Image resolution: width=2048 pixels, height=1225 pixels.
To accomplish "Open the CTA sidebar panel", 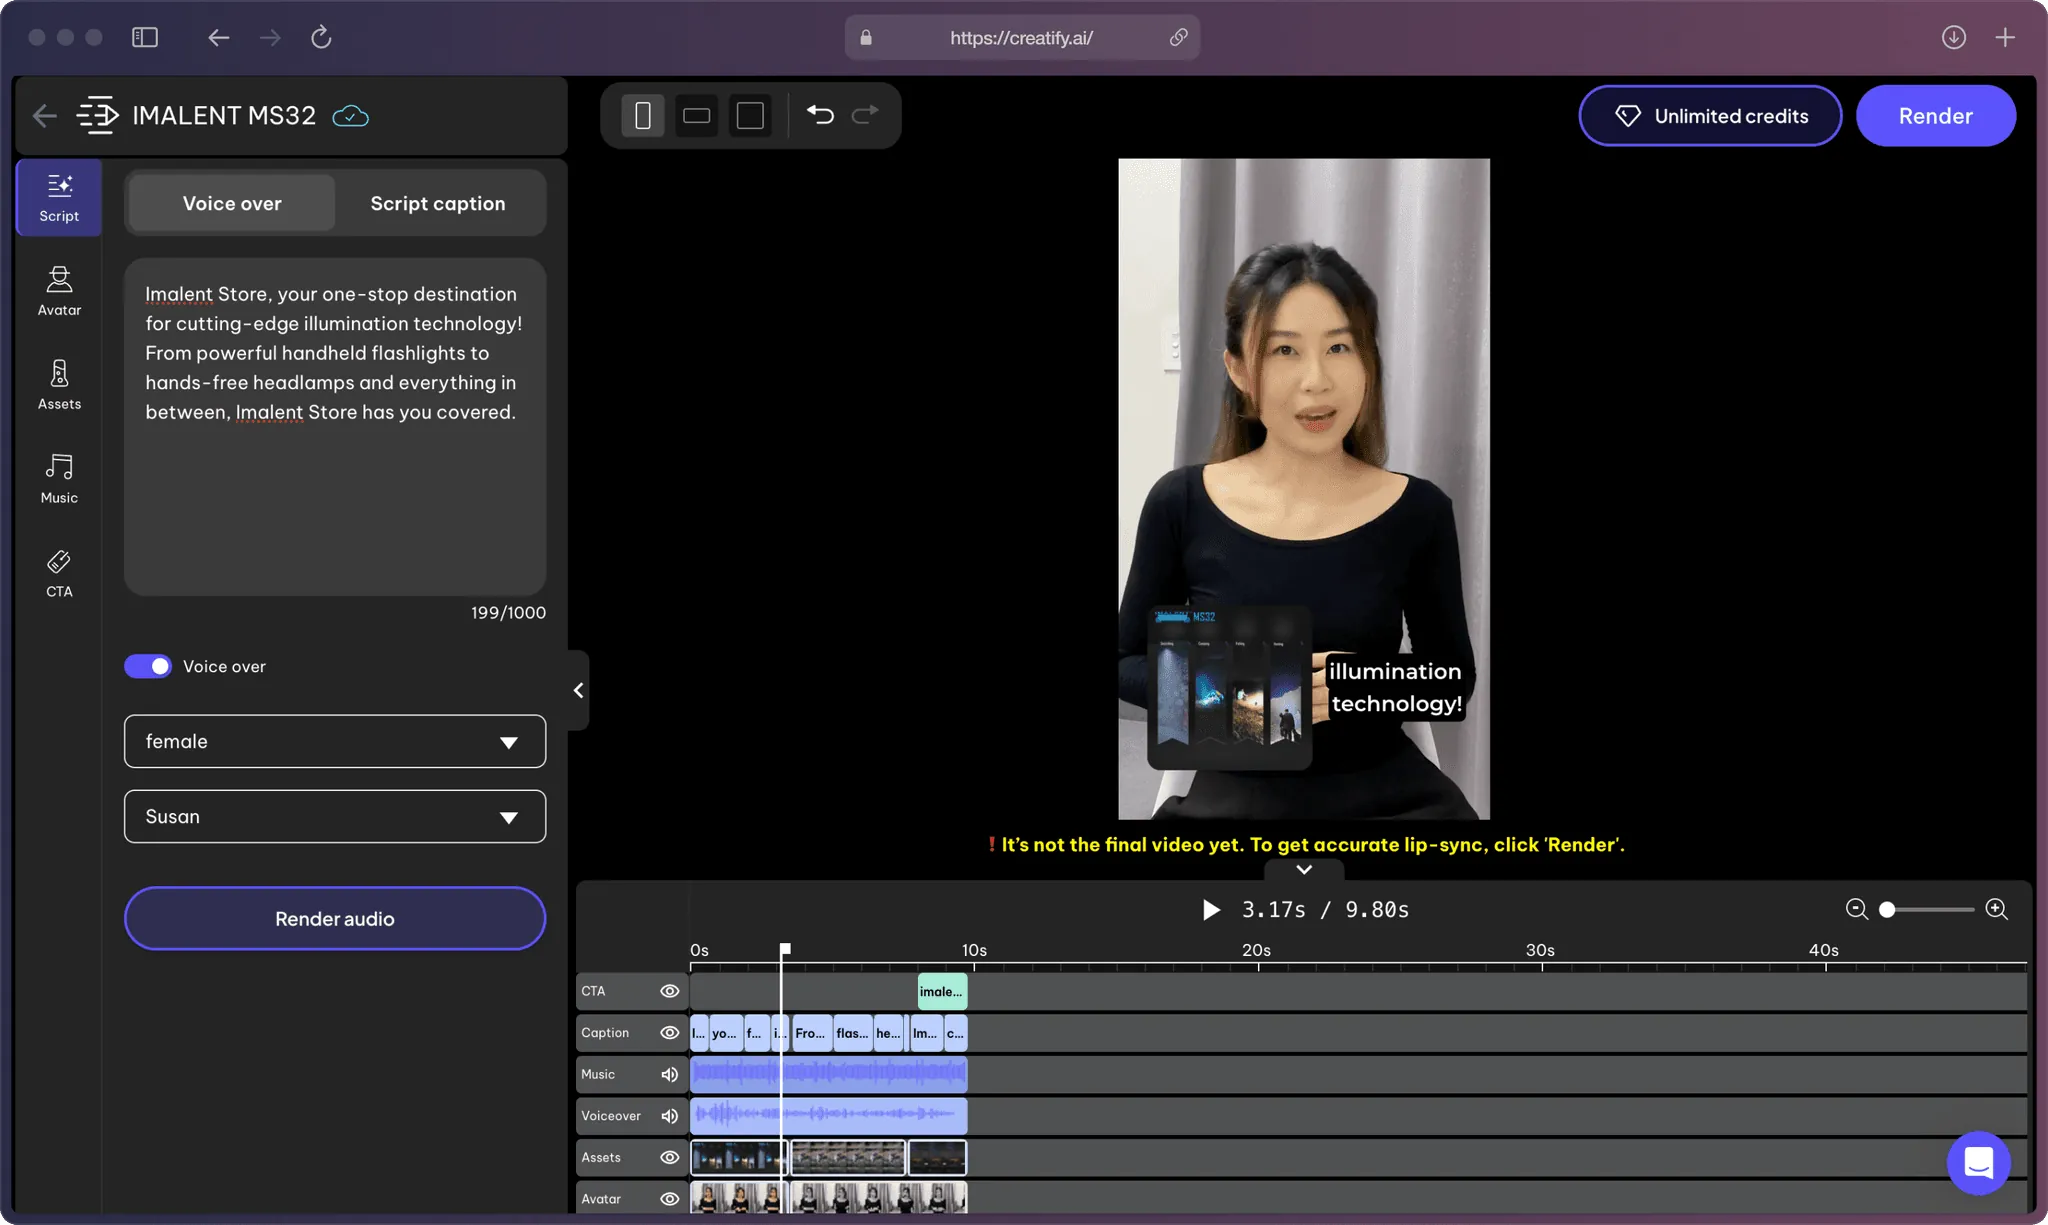I will click(x=59, y=573).
